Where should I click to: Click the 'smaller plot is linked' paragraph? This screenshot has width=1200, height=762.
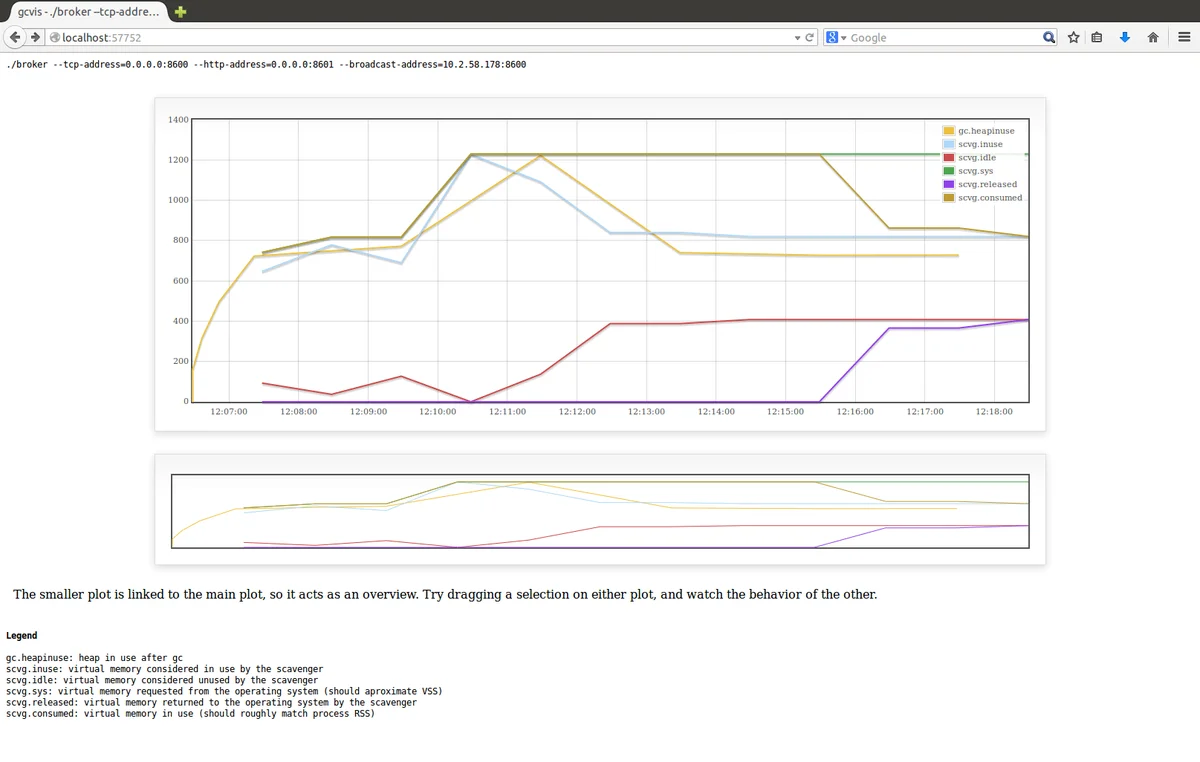445,594
